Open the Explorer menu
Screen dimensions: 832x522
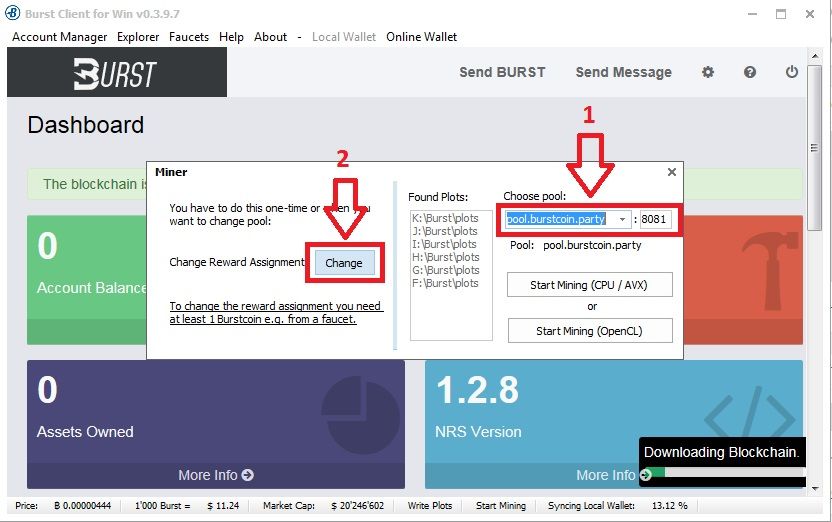tap(138, 37)
